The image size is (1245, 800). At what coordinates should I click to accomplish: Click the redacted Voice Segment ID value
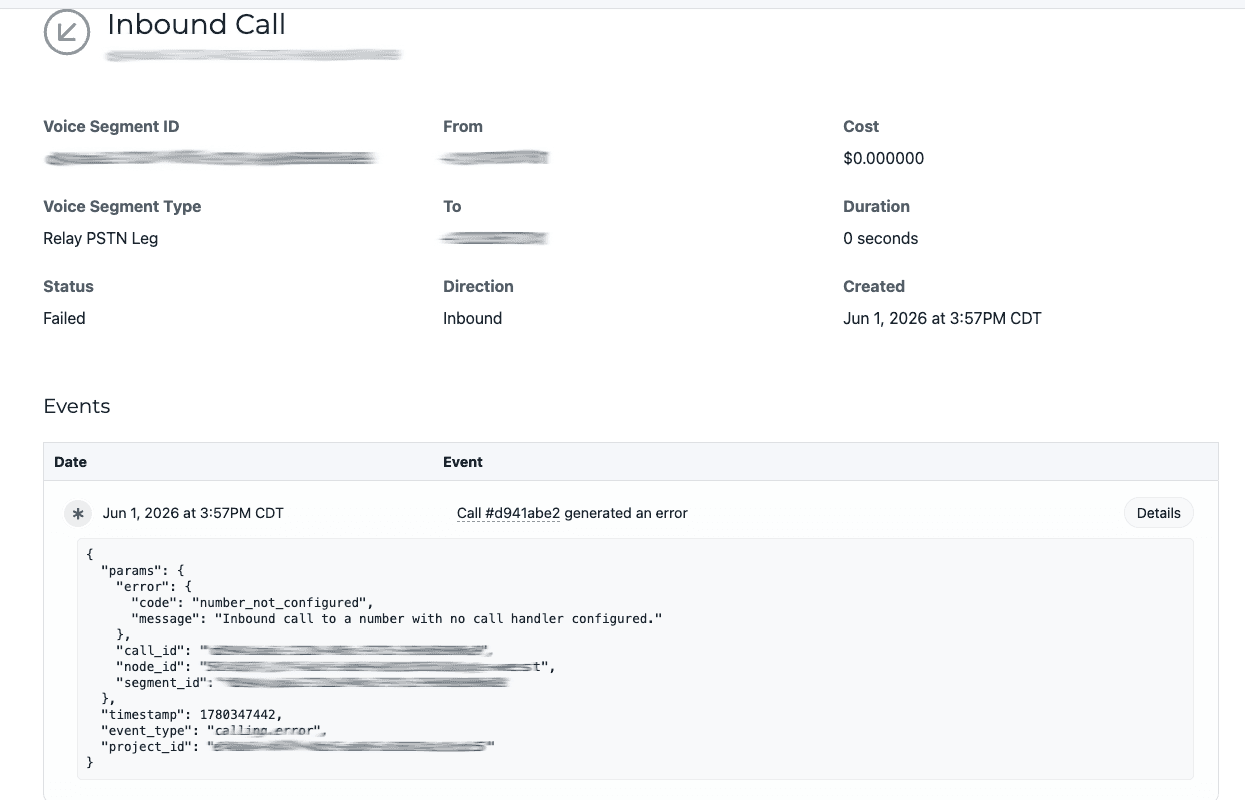coord(210,158)
